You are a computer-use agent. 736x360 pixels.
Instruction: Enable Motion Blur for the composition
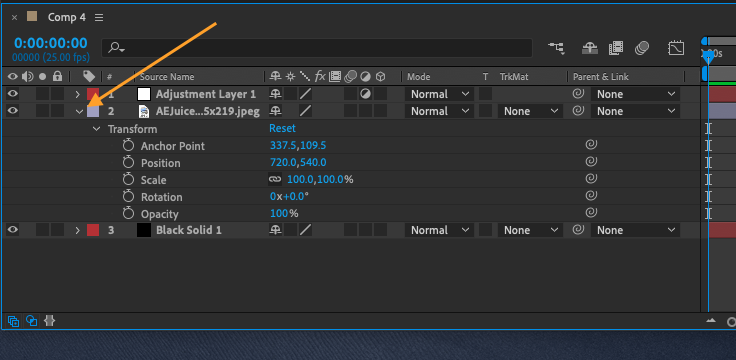click(642, 48)
